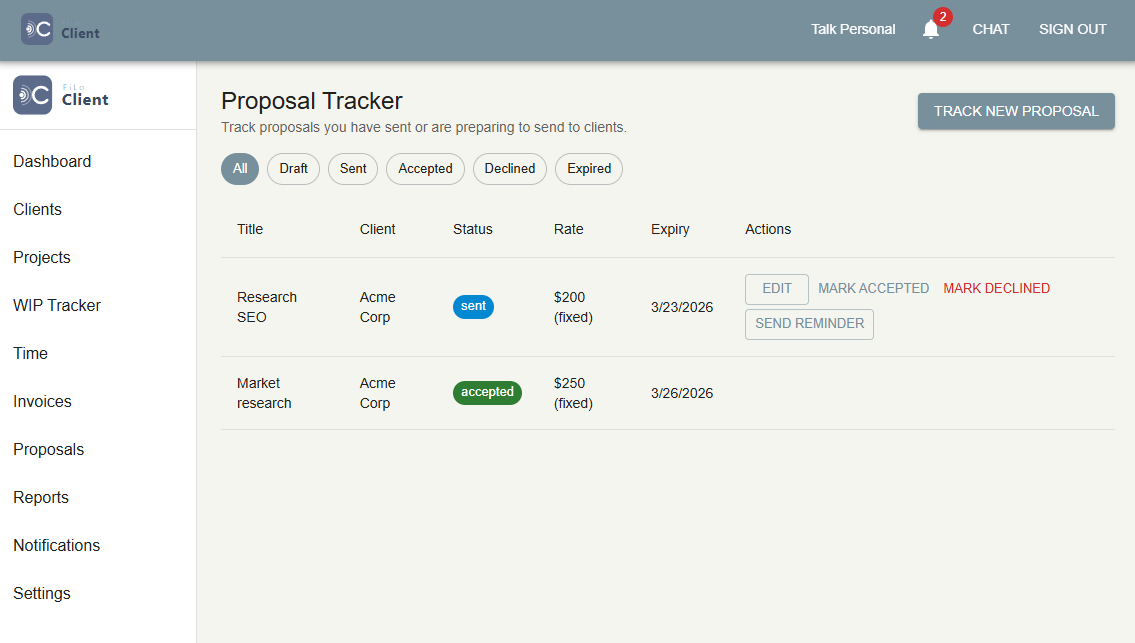1135x643 pixels.
Task: Filter proposals by Sent status
Action: [352, 168]
